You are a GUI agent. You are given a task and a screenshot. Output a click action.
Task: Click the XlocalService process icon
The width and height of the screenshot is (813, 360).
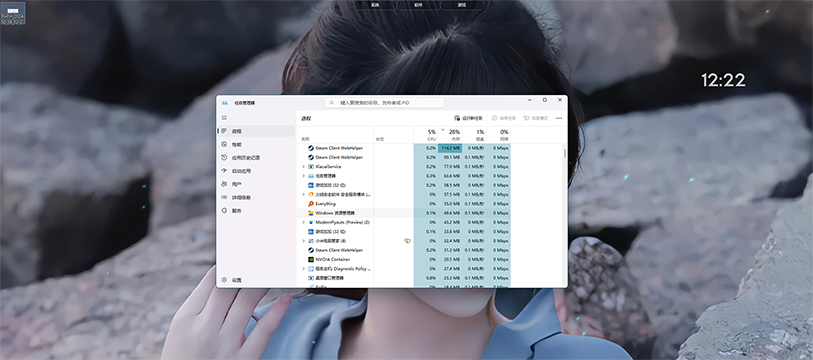click(x=311, y=167)
